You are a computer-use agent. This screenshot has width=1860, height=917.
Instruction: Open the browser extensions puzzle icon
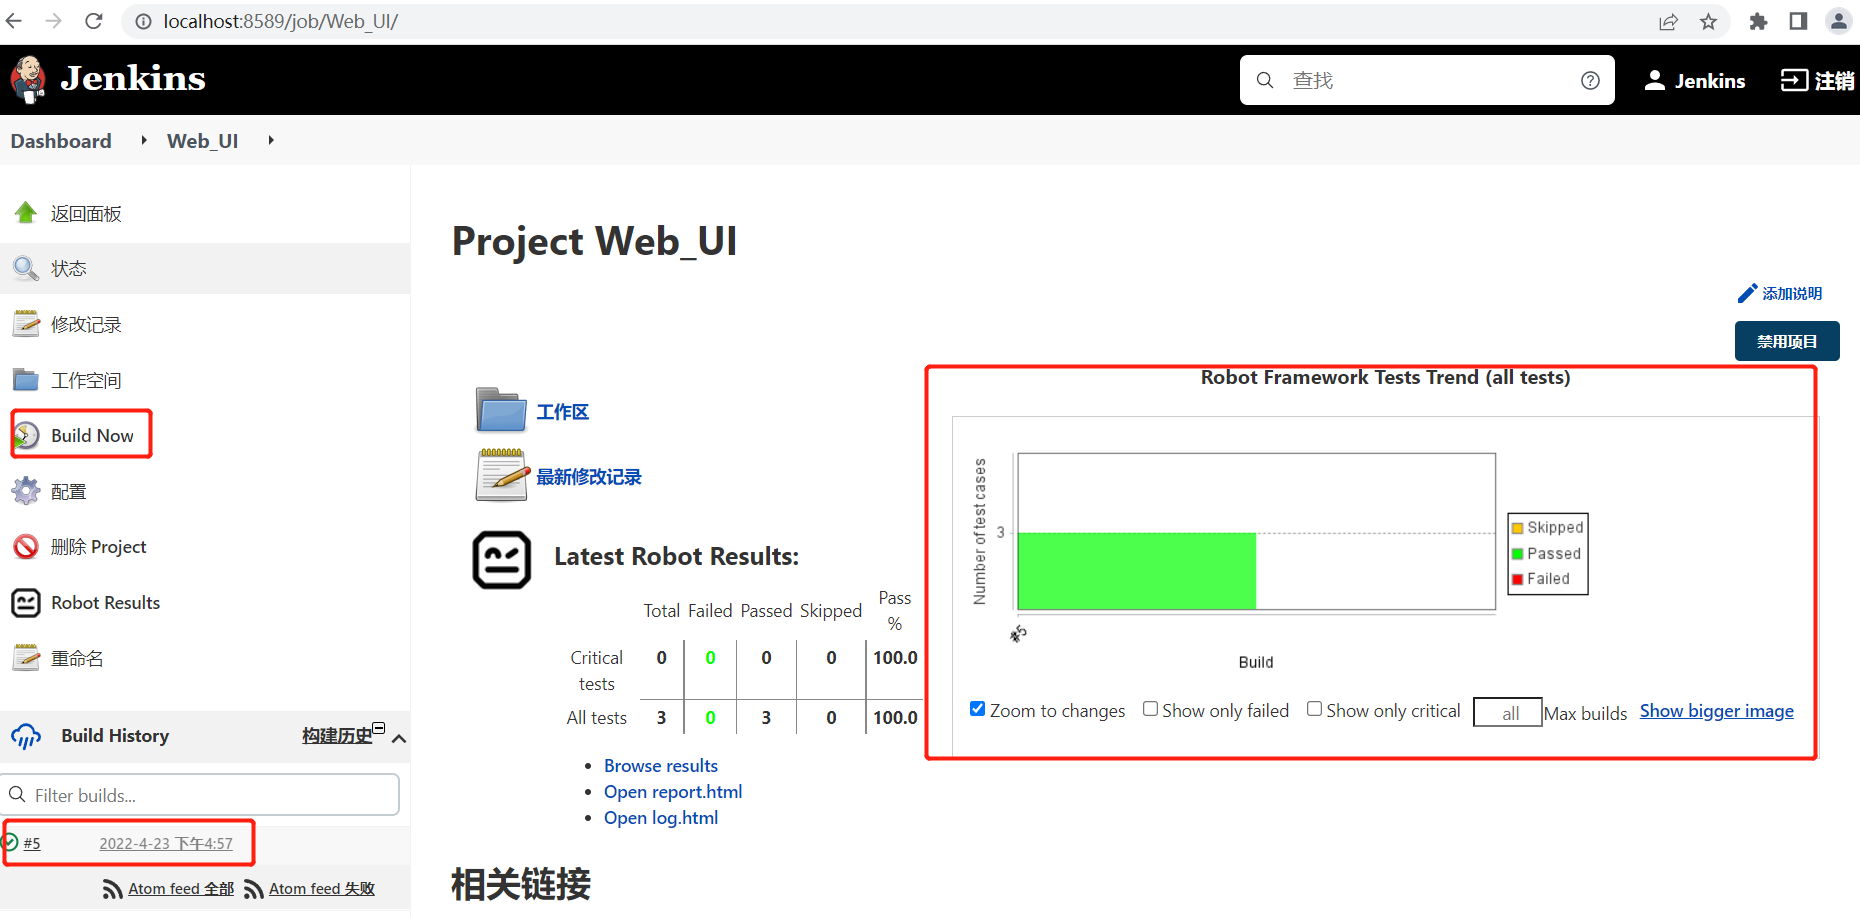[1758, 21]
